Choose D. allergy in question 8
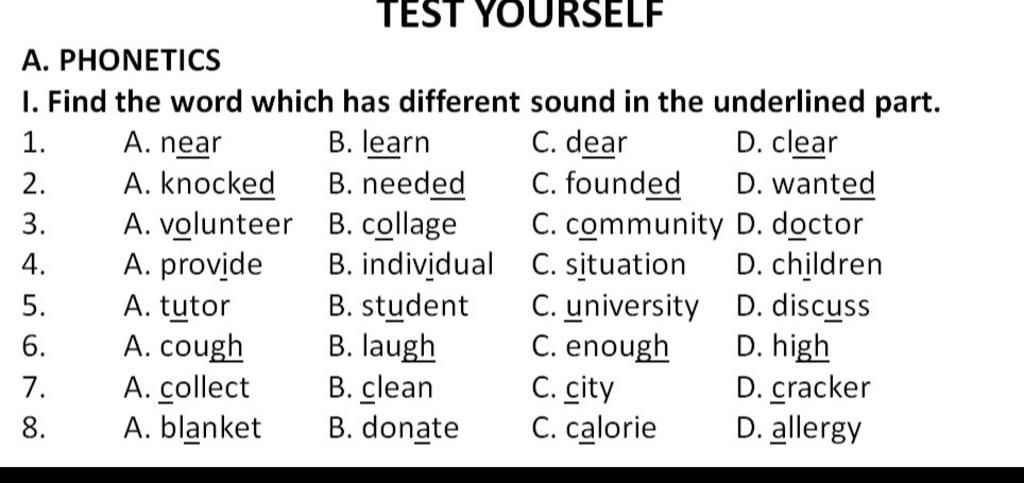 [799, 429]
